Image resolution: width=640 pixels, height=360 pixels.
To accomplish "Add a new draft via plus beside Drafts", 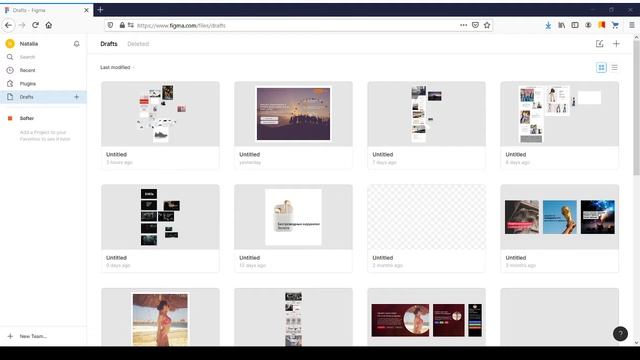I will pos(76,97).
